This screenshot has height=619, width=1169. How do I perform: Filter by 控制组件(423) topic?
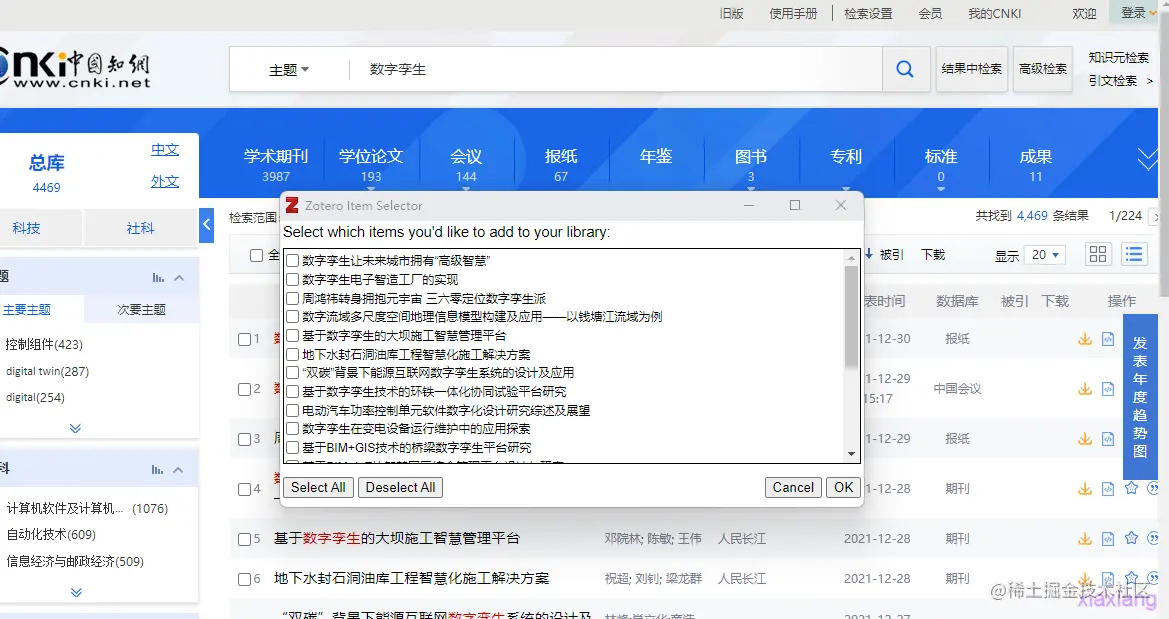point(44,344)
